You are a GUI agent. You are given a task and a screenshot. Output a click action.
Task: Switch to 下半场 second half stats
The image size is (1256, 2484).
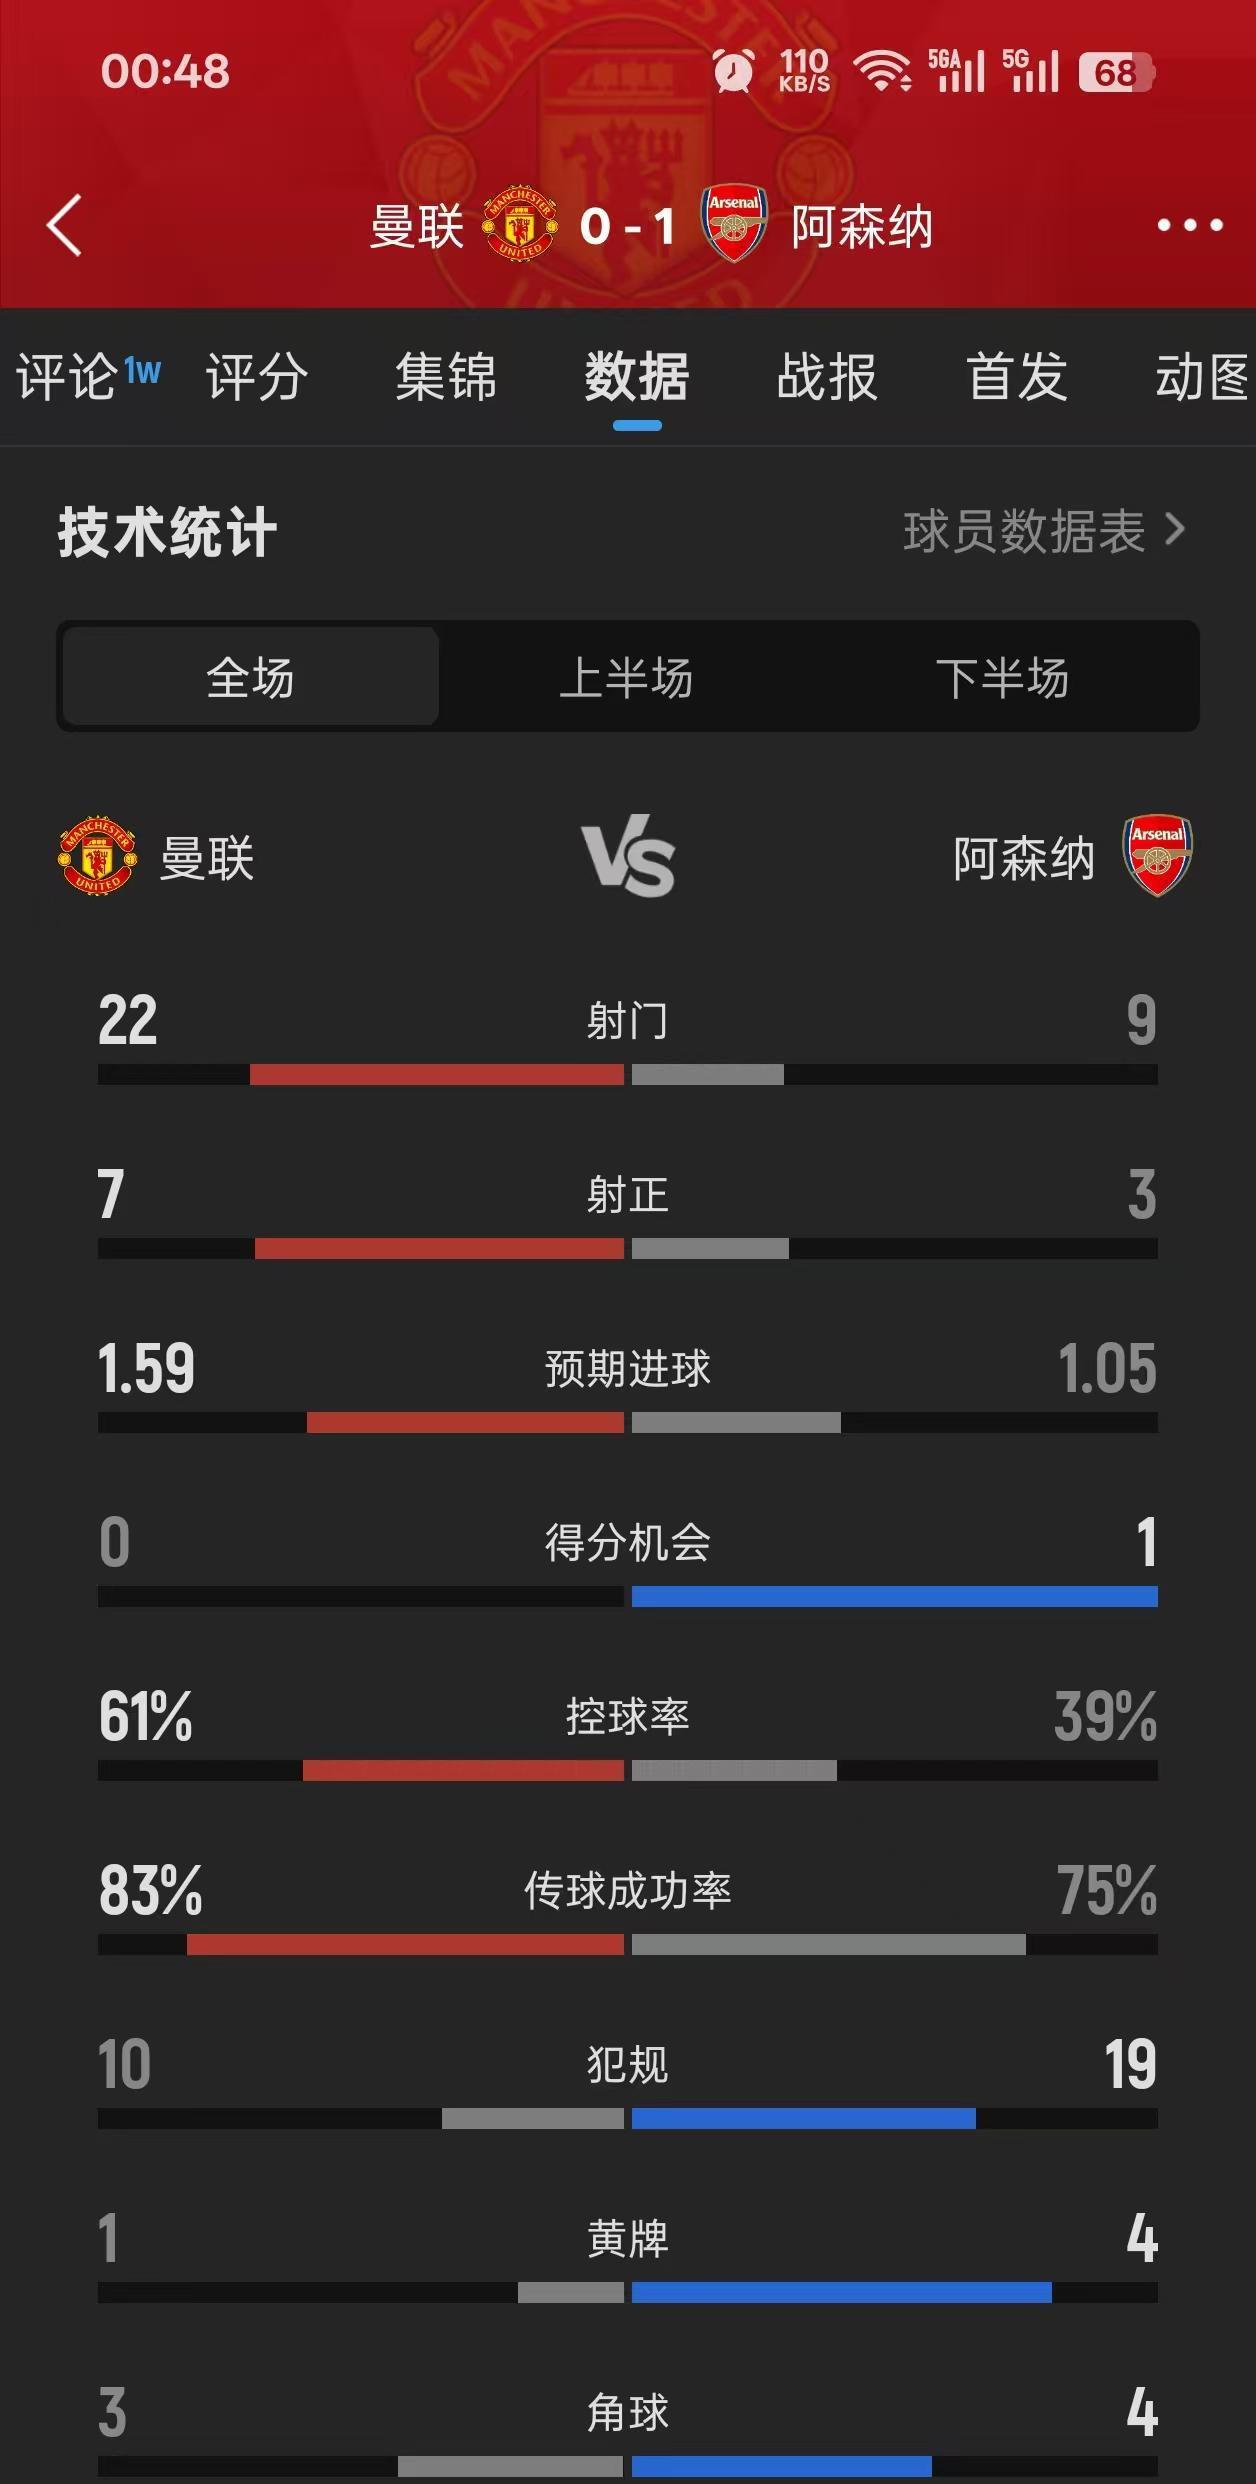[1003, 677]
